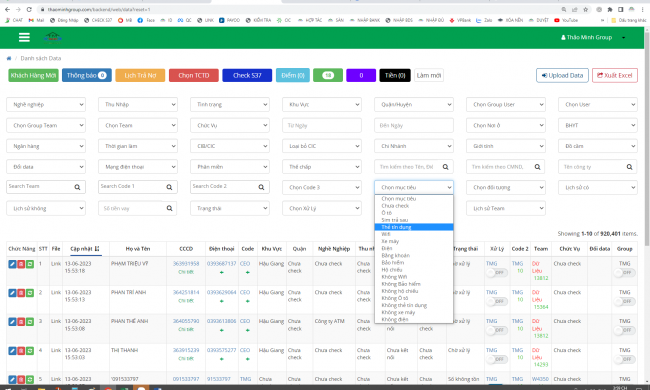
Task: Toggle Xử Lý OFF switch for THỊ THANH
Action: pyautogui.click(x=497, y=359)
